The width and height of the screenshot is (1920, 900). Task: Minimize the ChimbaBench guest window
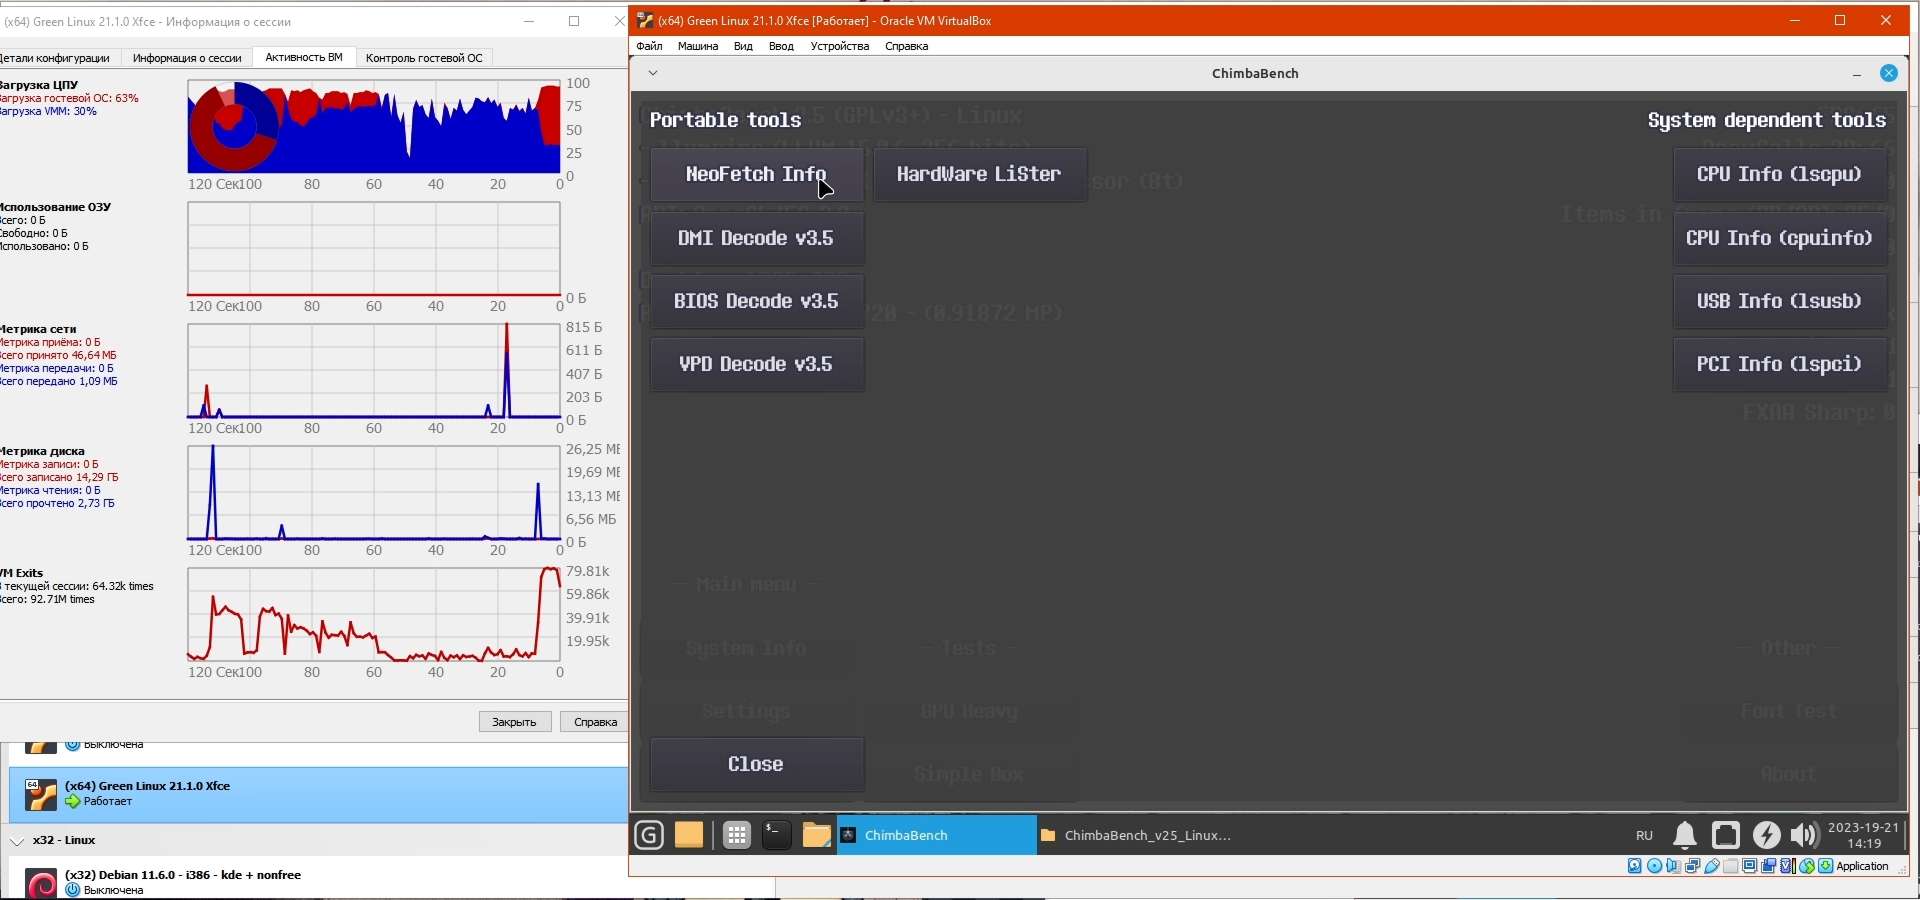coord(1857,74)
